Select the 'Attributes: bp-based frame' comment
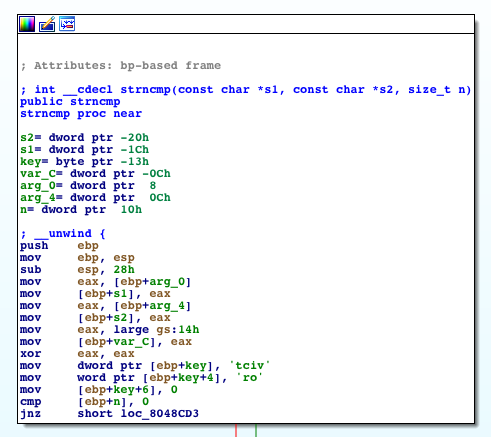 click(121, 65)
